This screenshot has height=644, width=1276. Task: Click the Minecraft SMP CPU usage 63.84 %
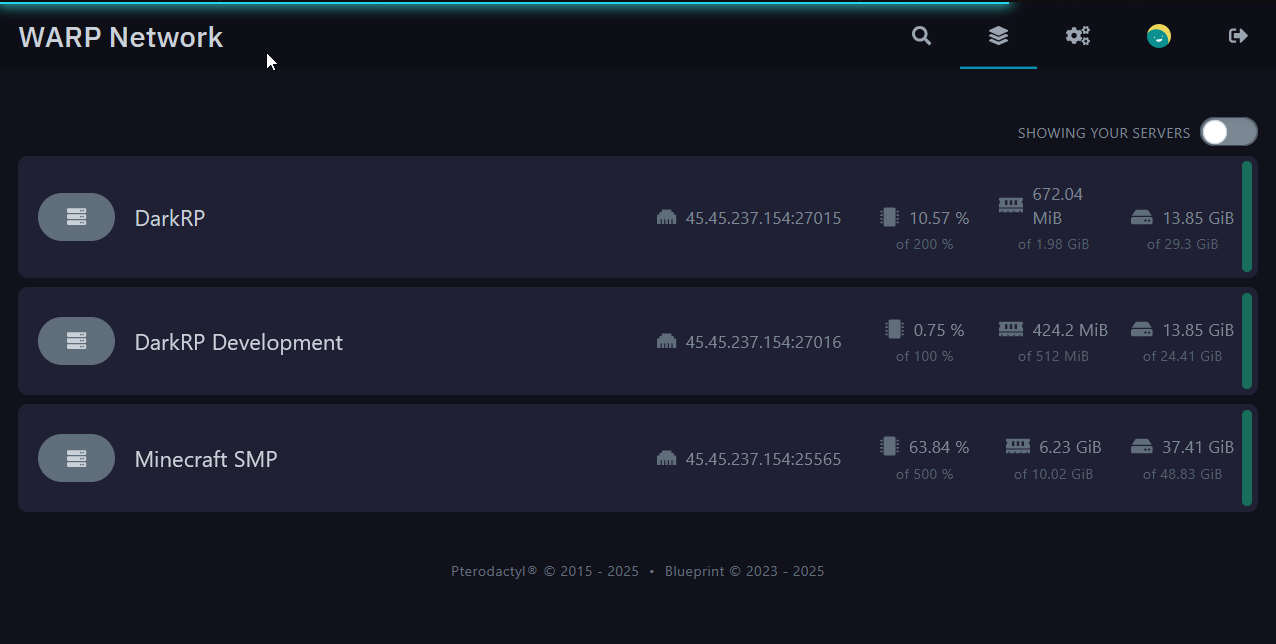point(938,447)
